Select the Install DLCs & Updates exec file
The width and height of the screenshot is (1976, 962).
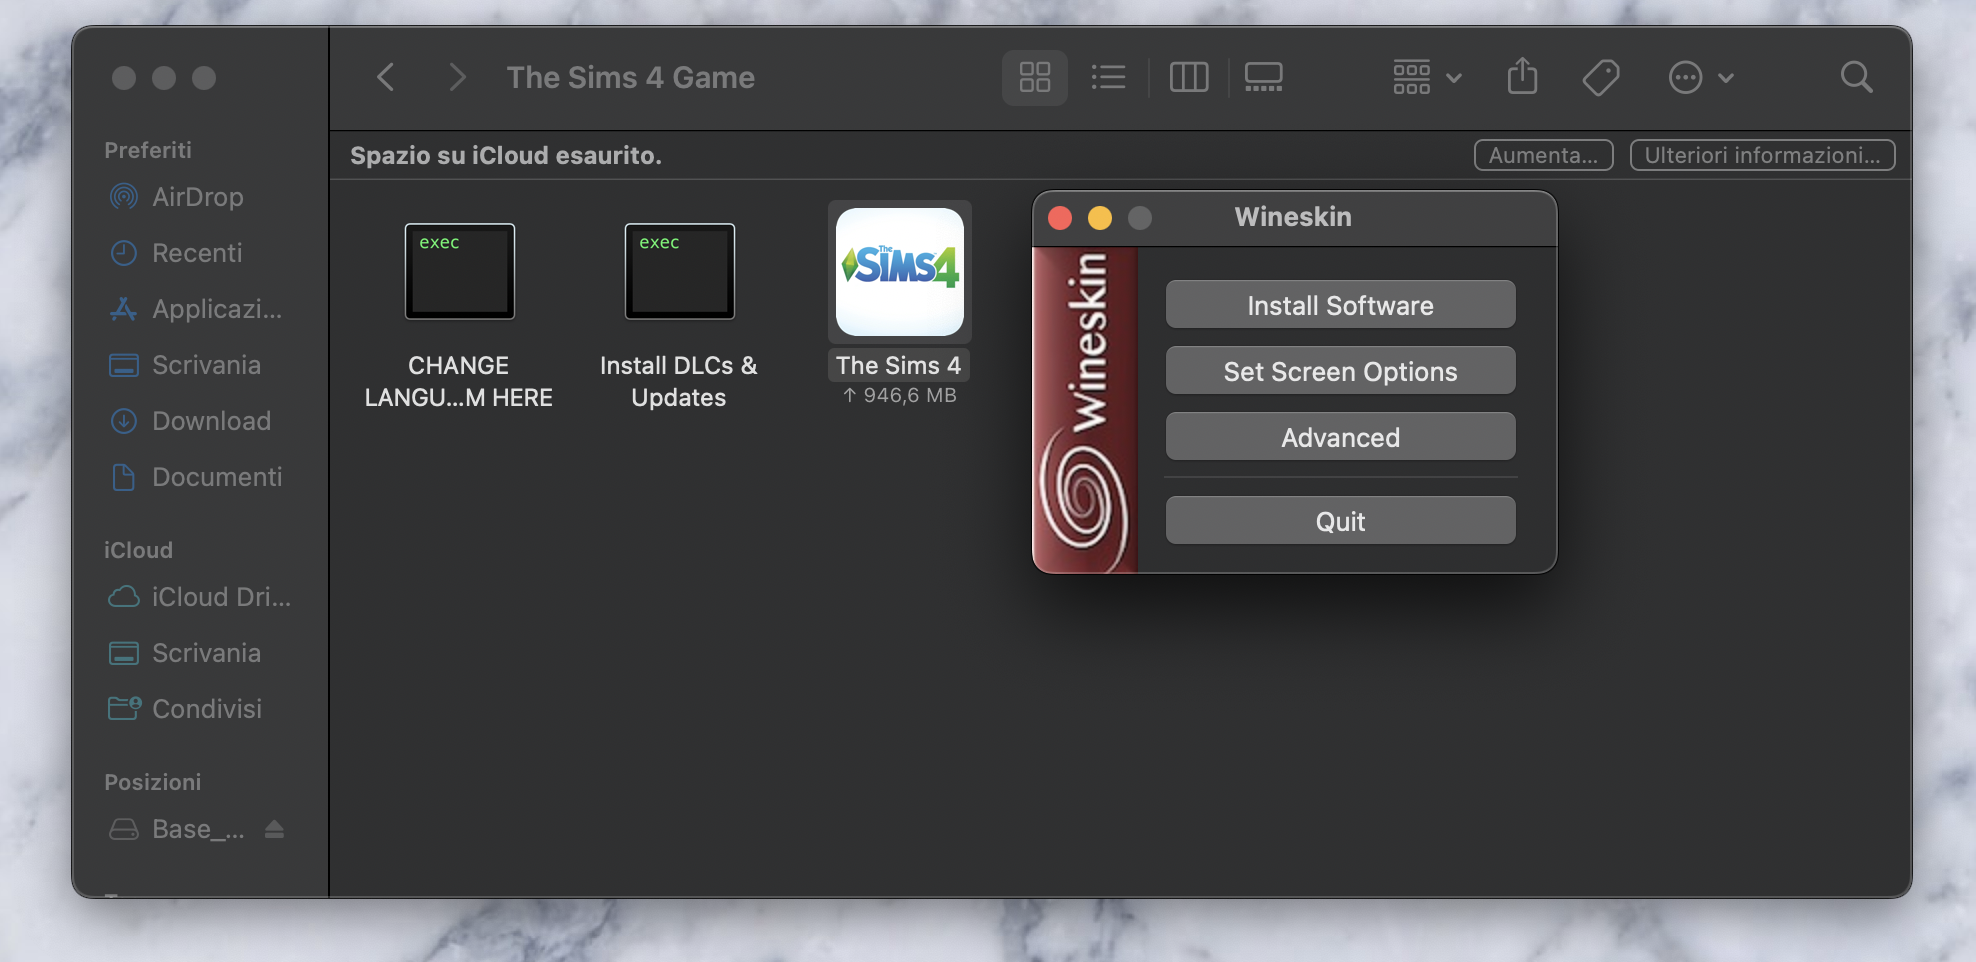[x=679, y=271]
